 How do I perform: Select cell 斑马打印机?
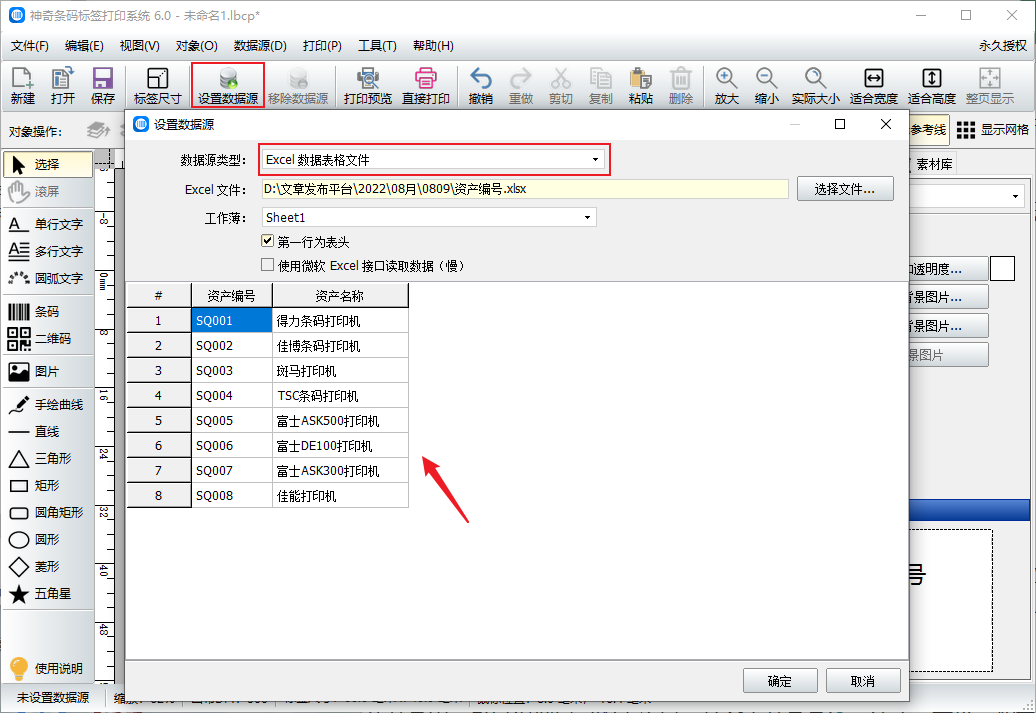click(x=340, y=371)
